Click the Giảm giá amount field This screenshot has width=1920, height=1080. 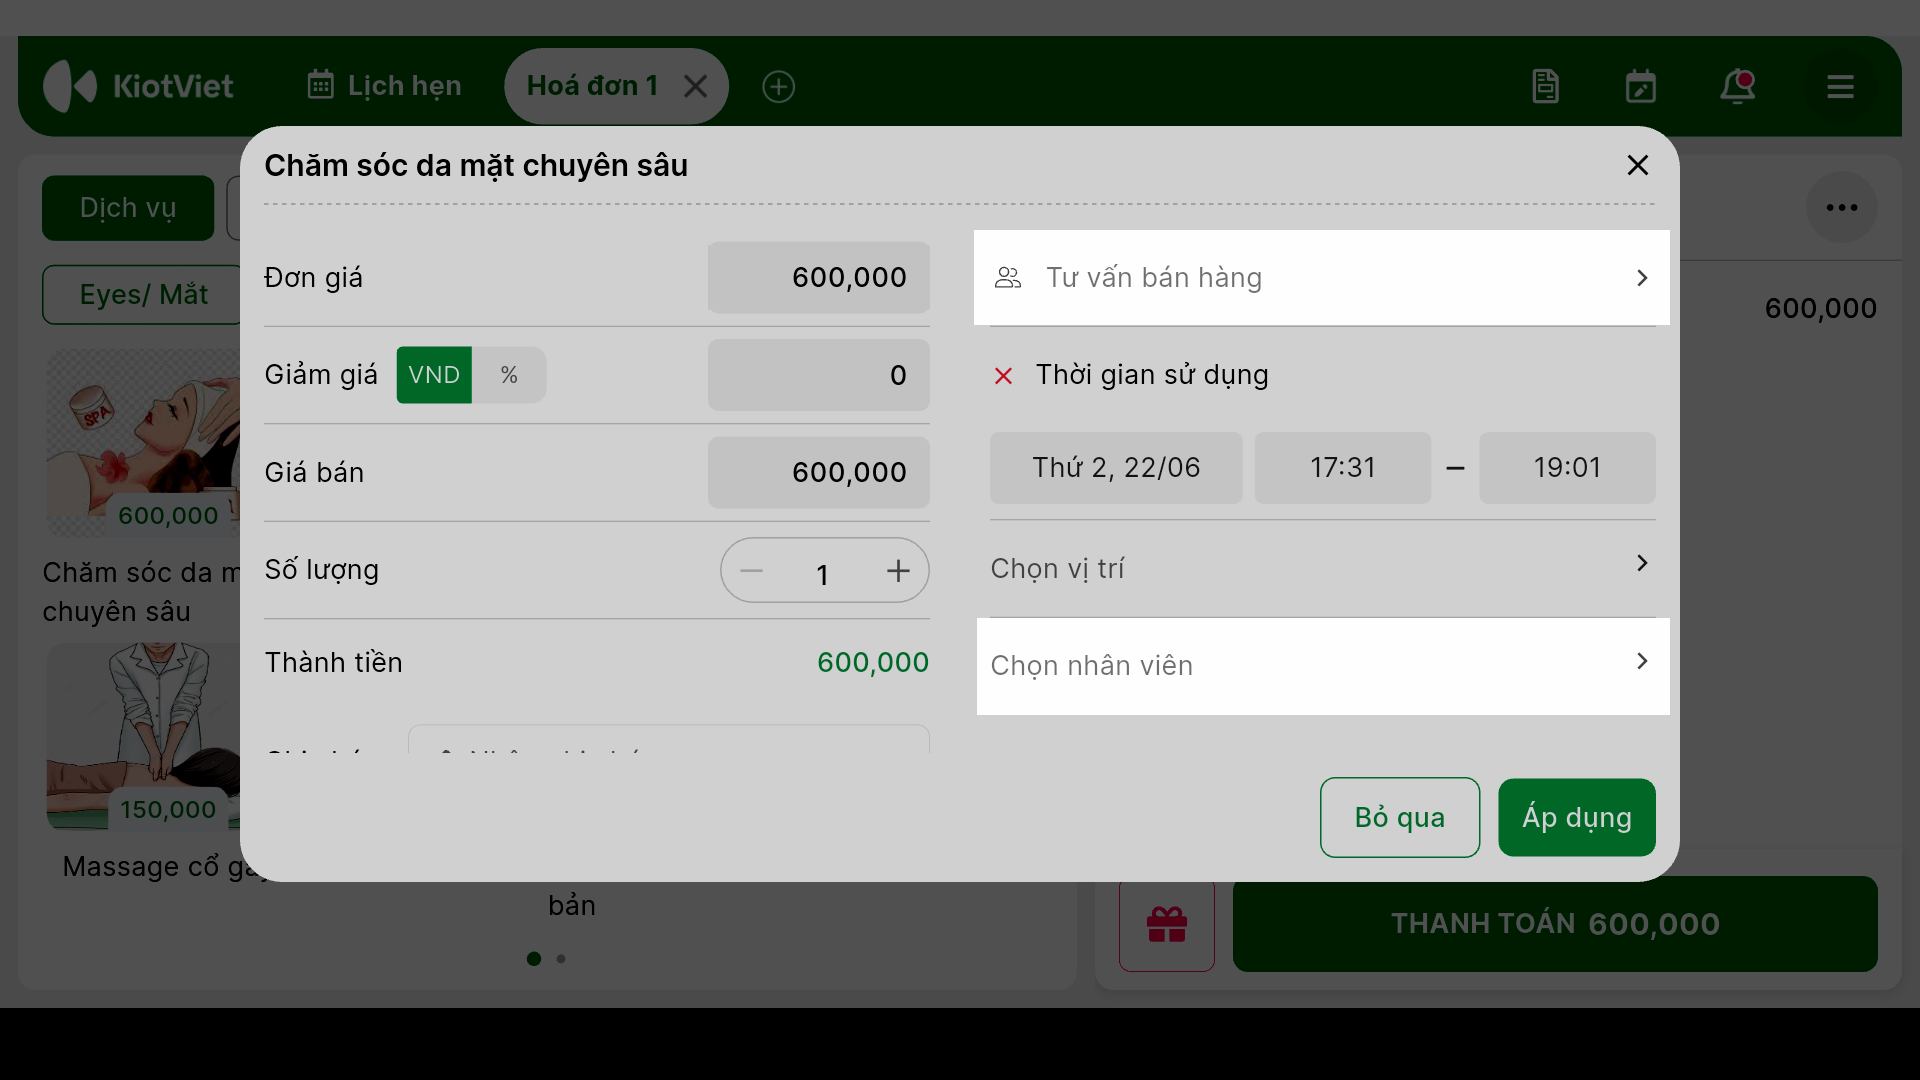point(819,375)
